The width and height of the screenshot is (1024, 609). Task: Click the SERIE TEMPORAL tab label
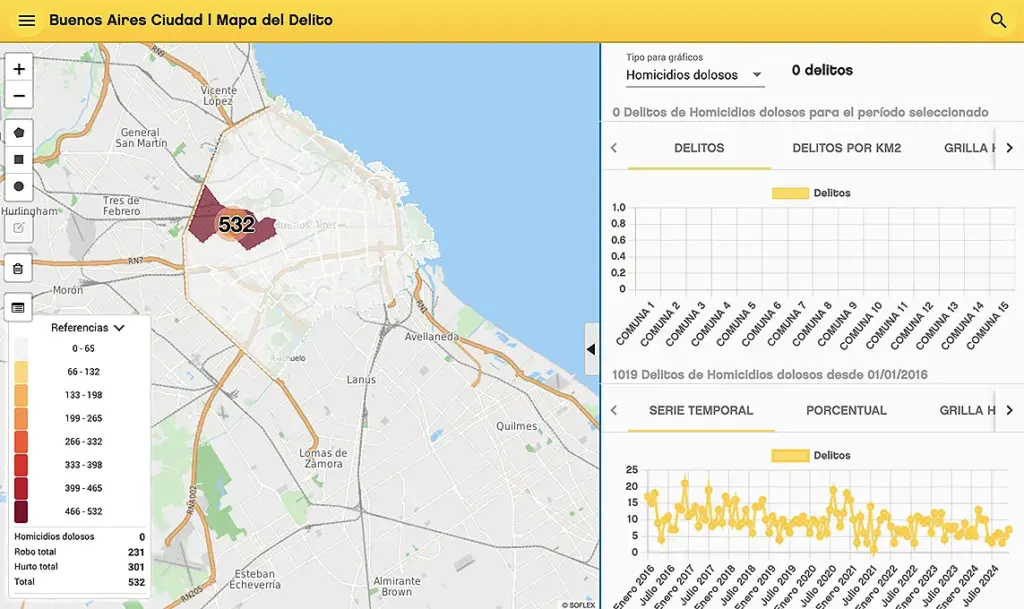(x=701, y=410)
